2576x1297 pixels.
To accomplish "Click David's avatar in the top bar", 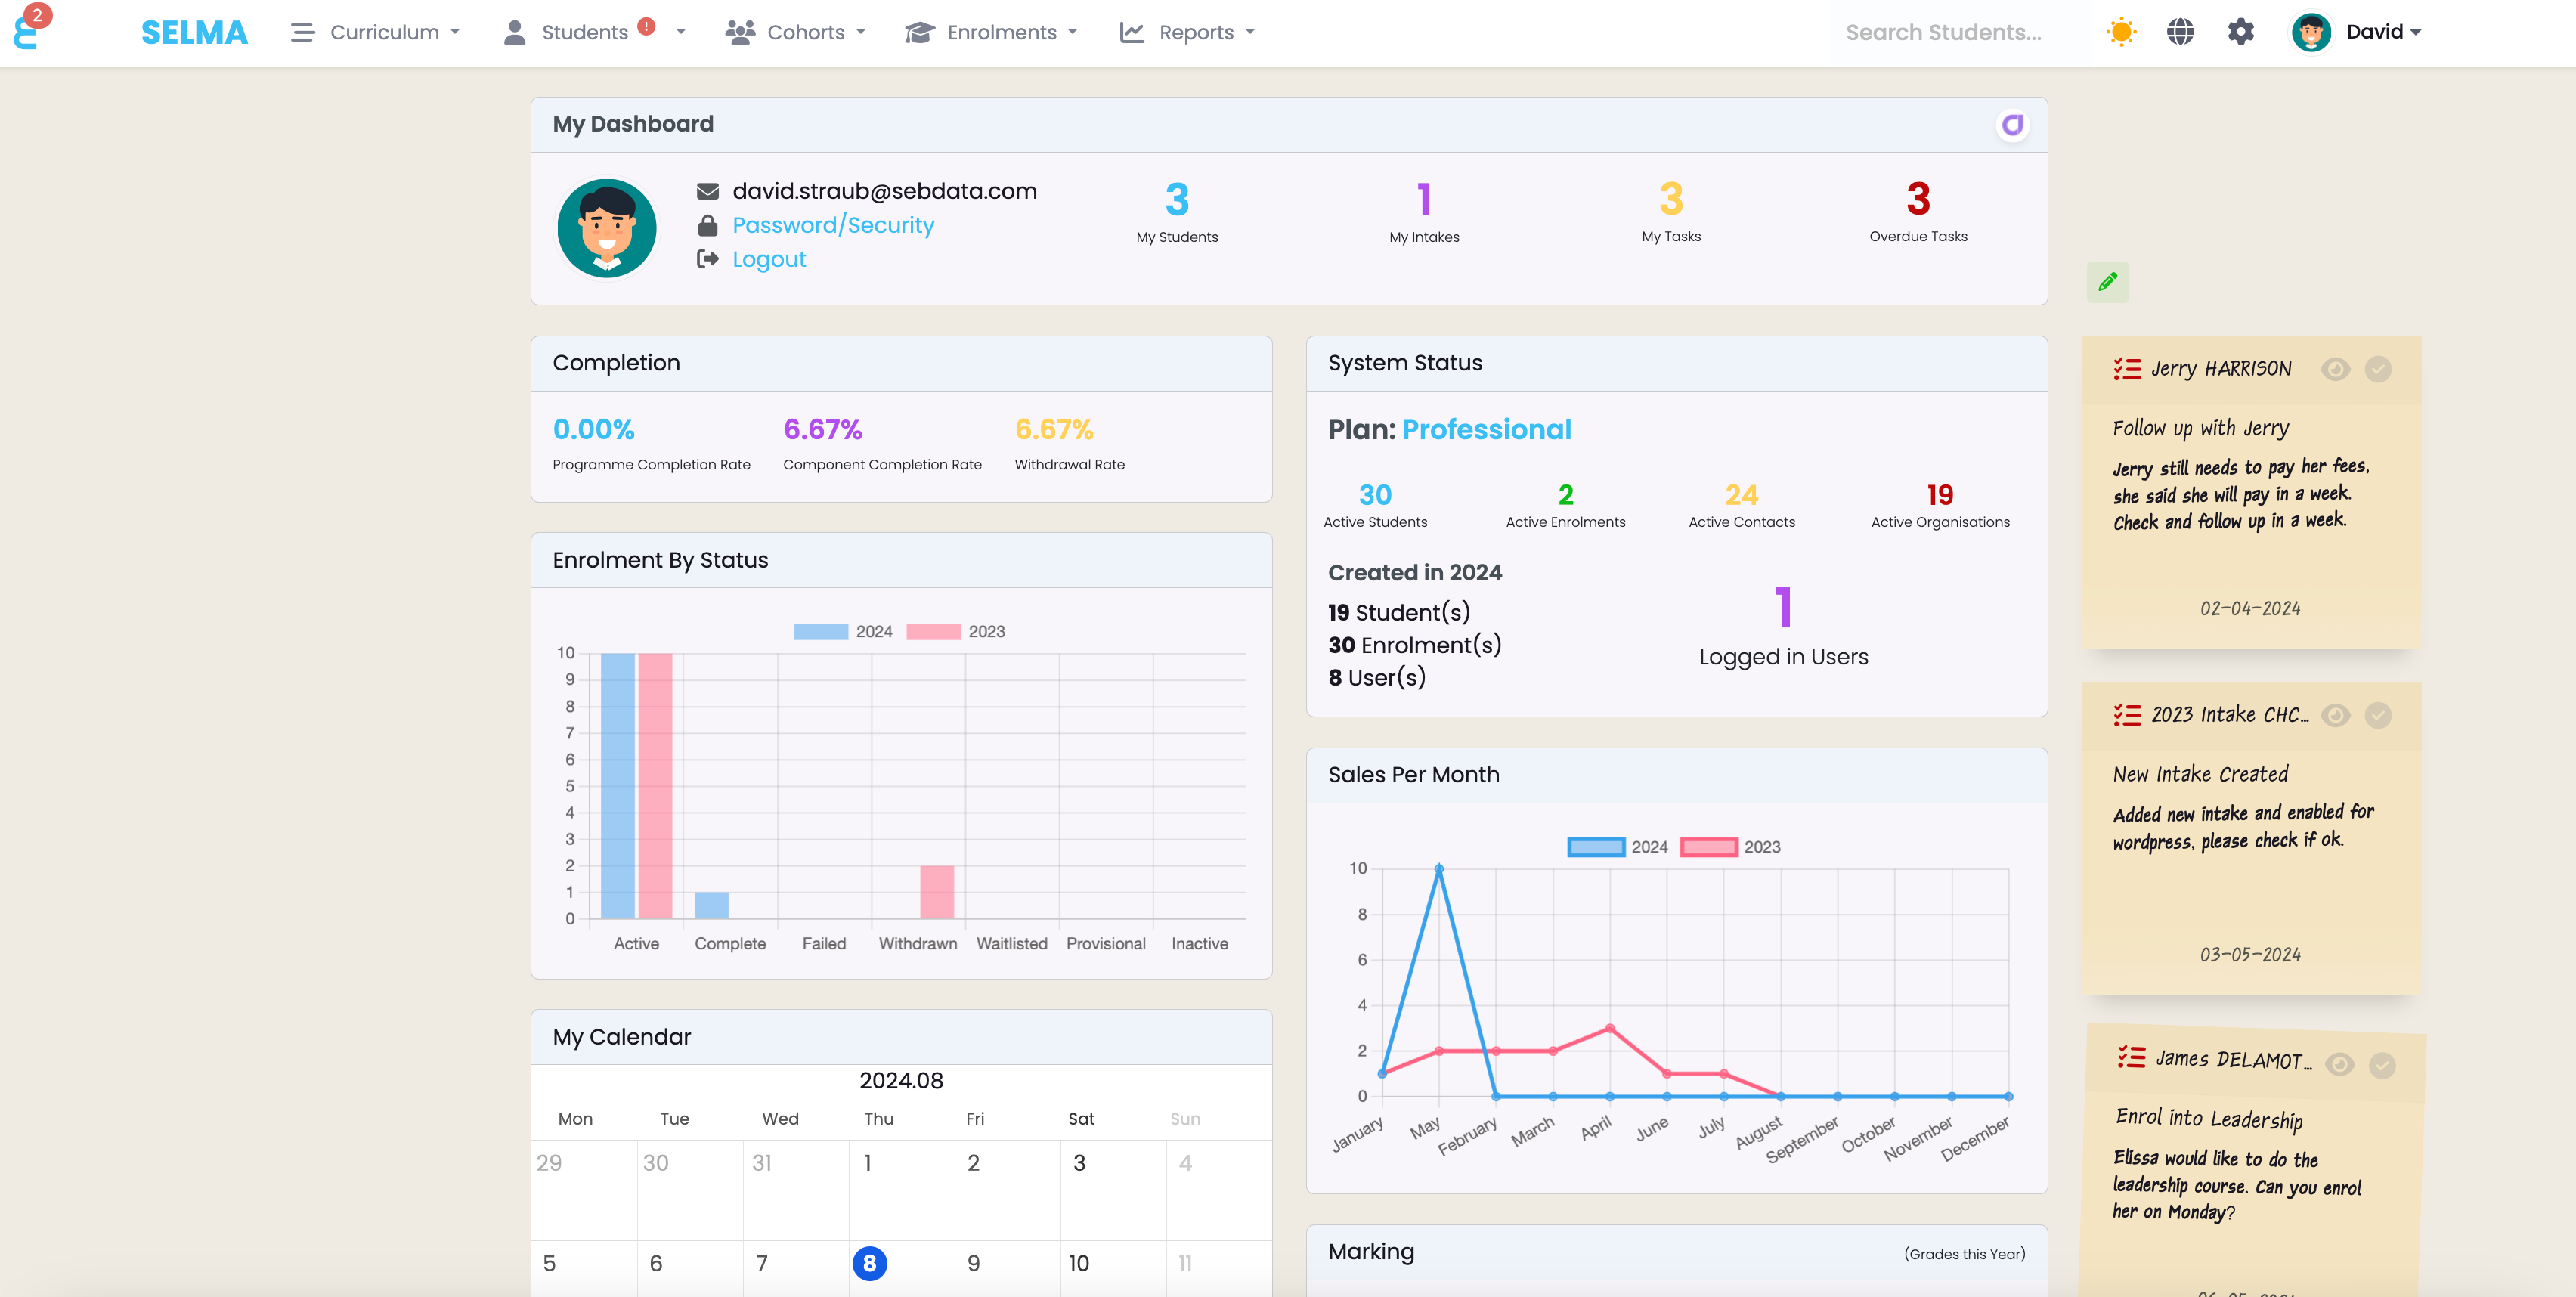I will (x=2311, y=32).
